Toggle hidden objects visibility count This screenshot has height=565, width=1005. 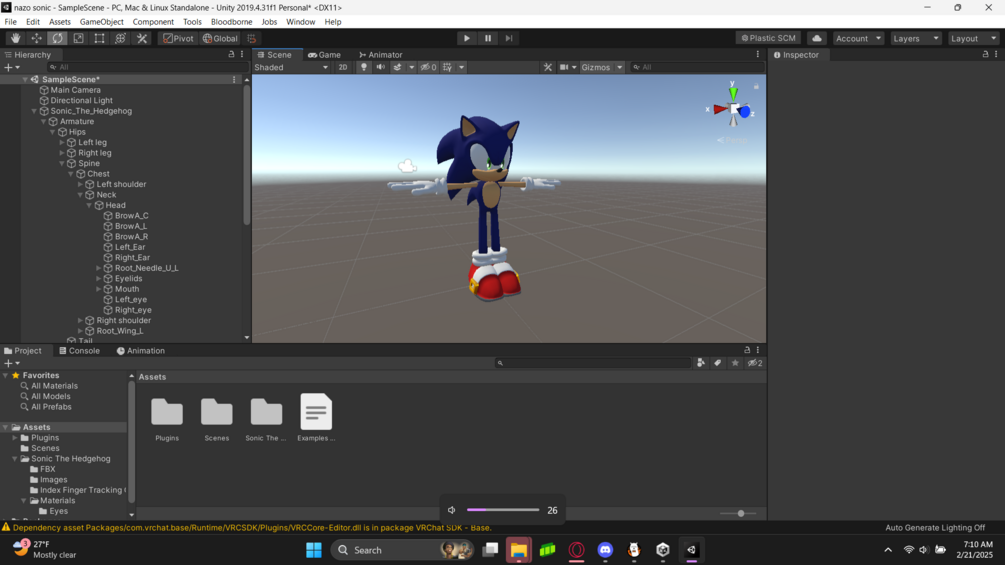(428, 67)
